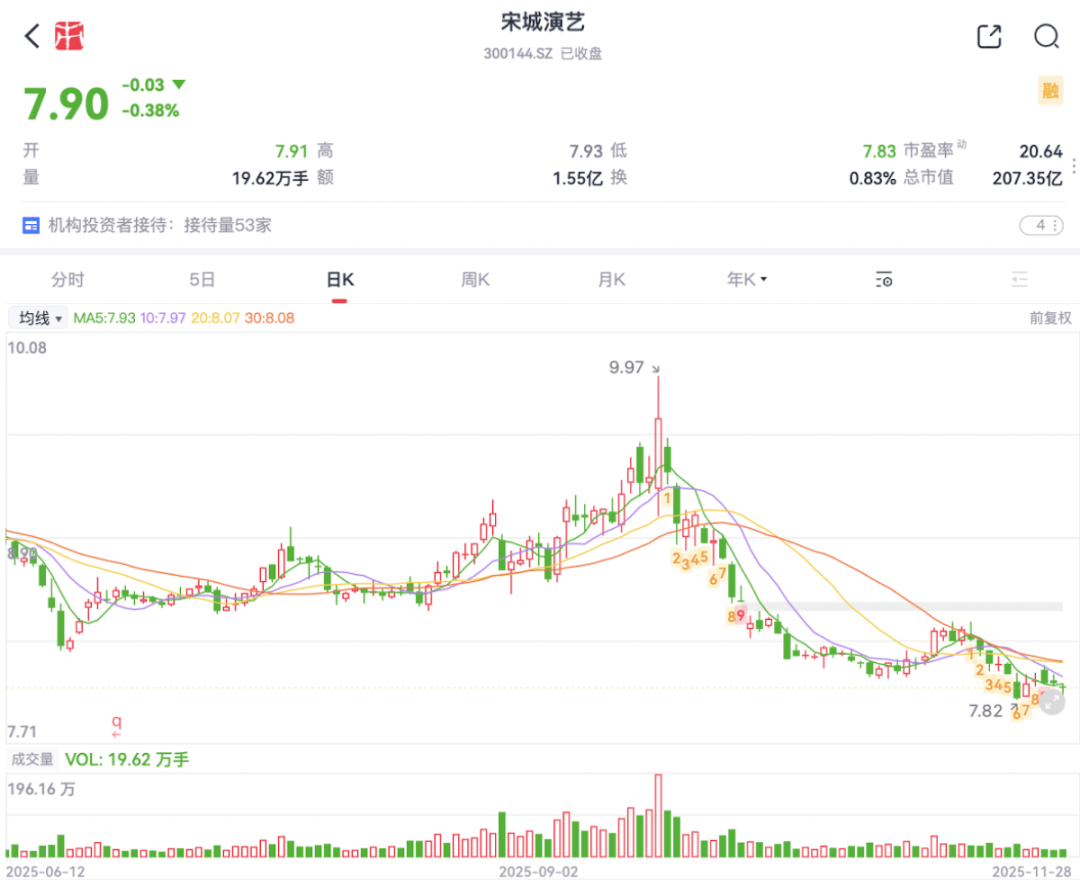Toggle the 成交量 volume indicator label
This screenshot has width=1080, height=887.
pyautogui.click(x=33, y=760)
